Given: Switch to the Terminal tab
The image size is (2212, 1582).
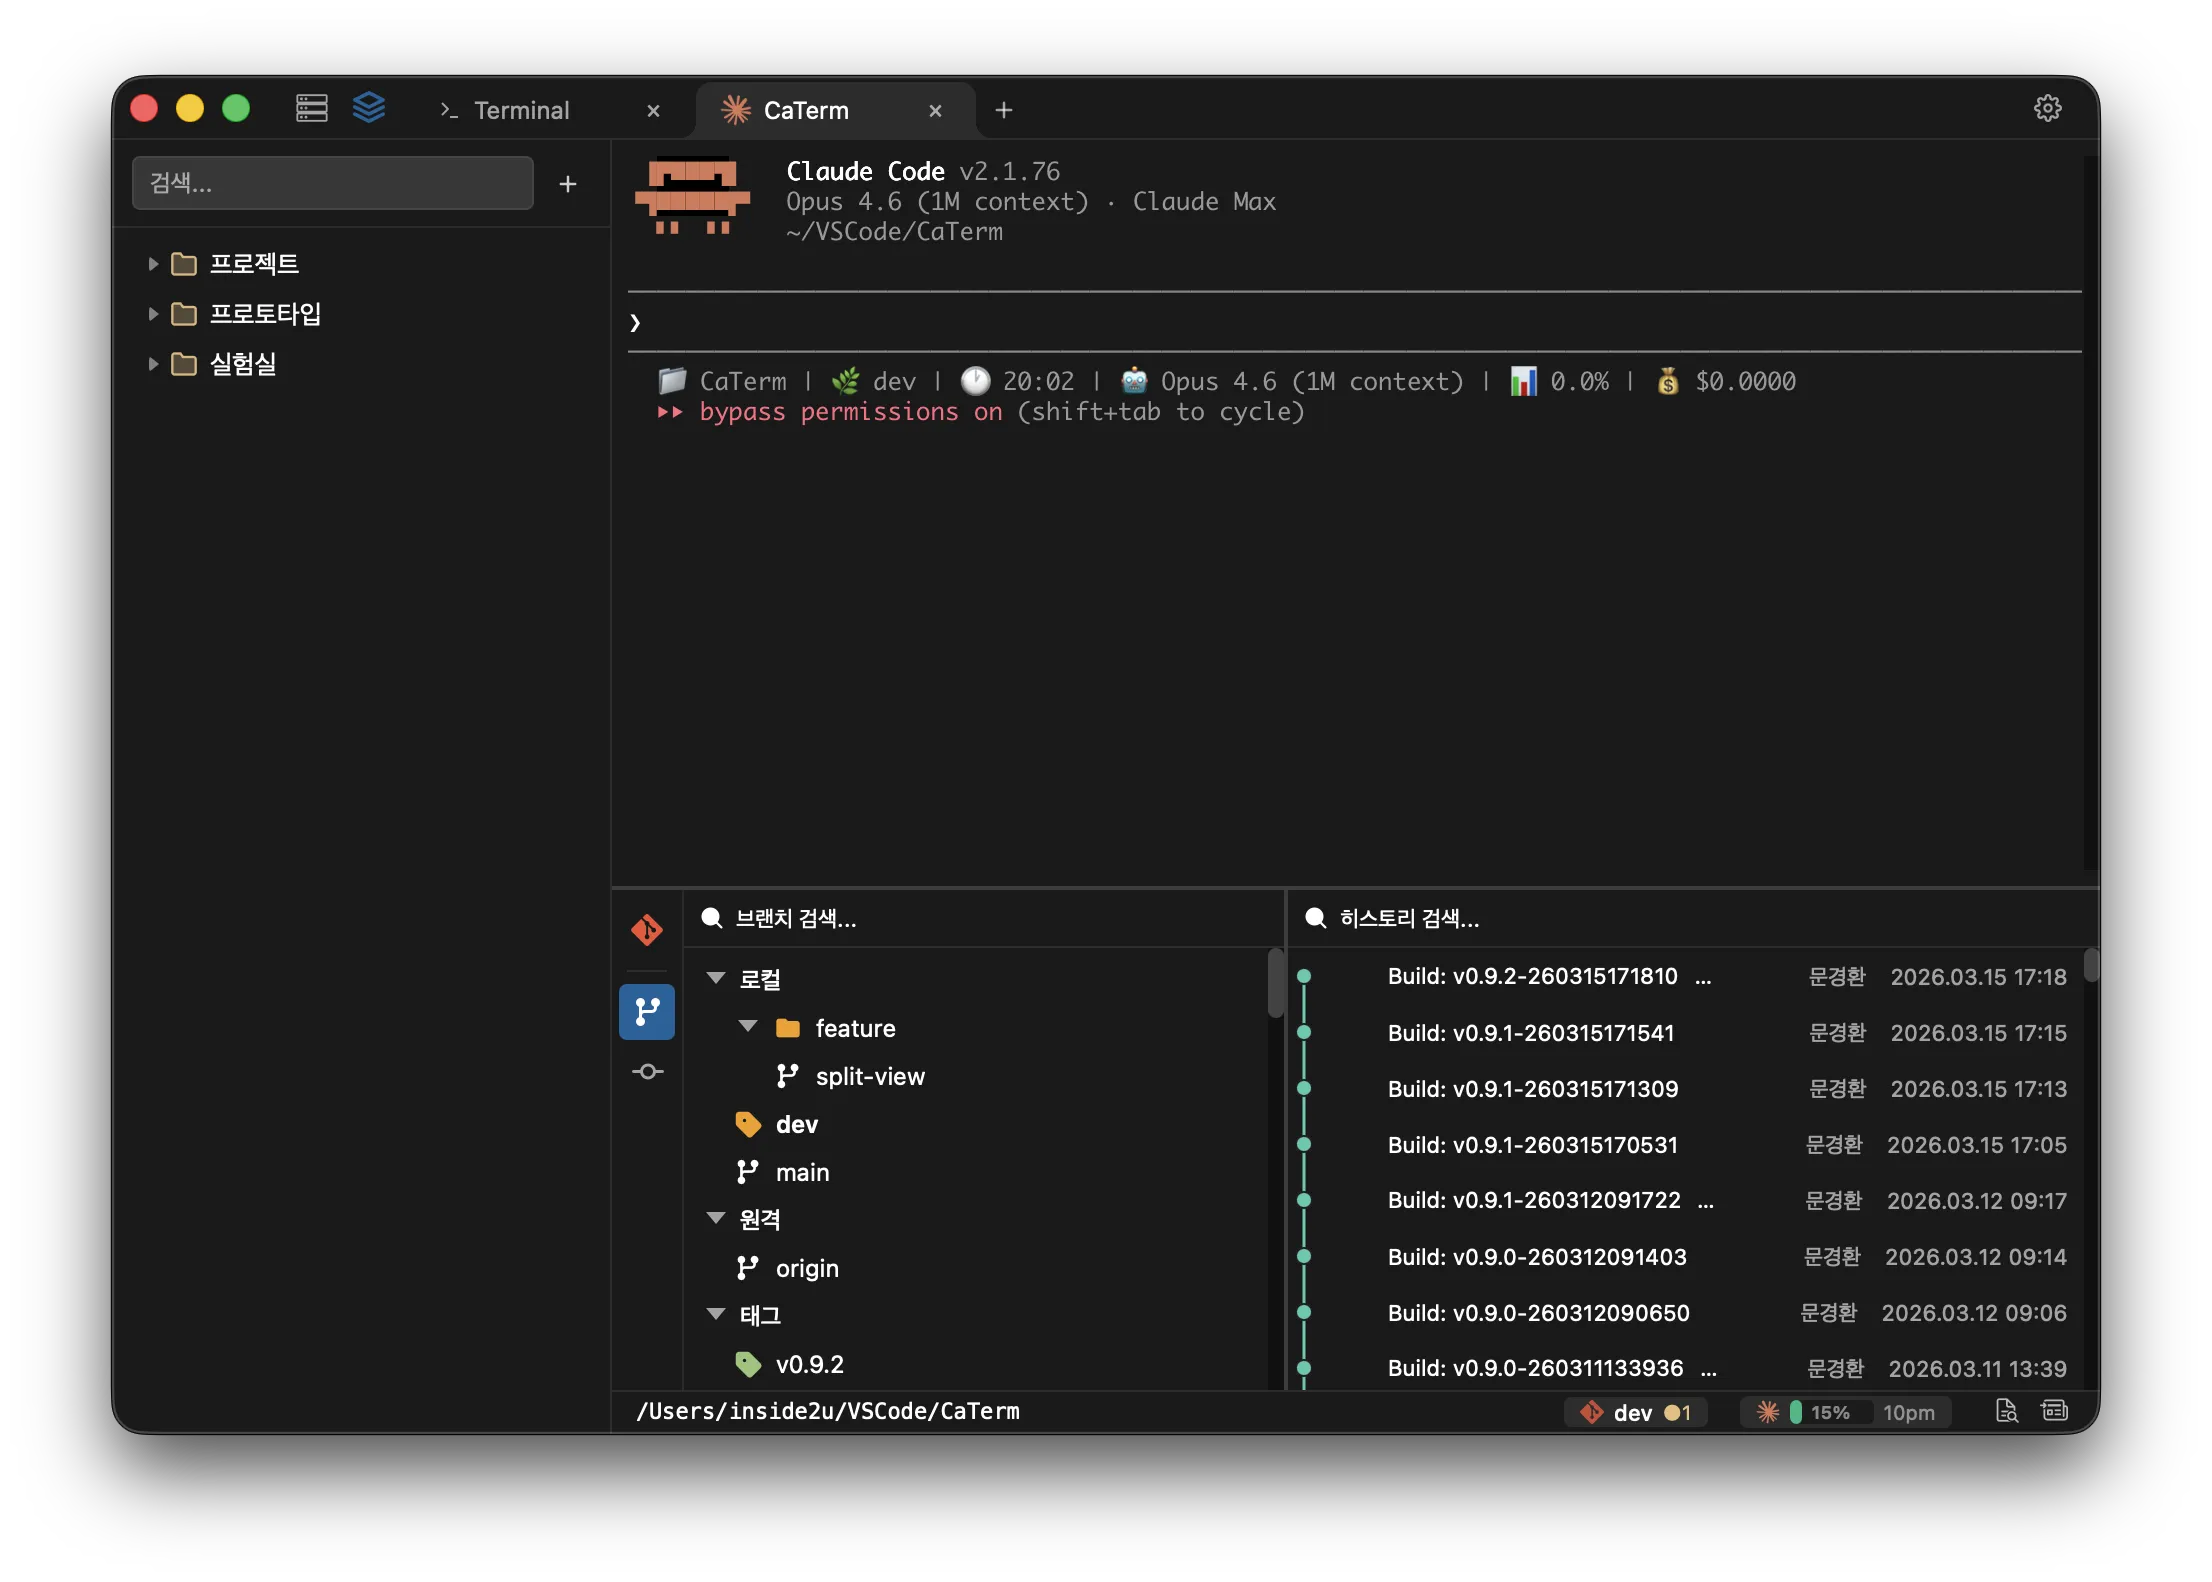Looking at the screenshot, I should click(x=520, y=110).
